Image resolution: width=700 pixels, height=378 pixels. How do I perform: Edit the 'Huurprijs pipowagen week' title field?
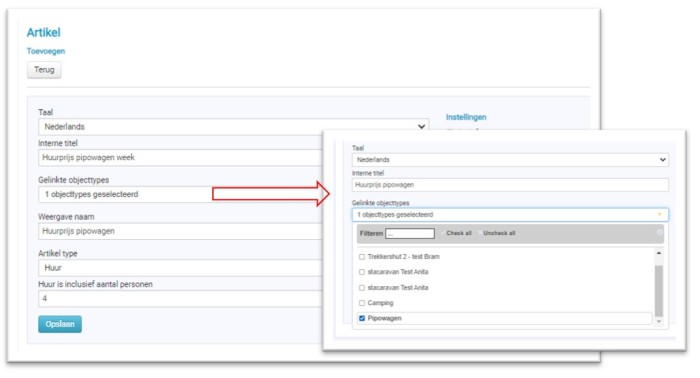point(181,158)
